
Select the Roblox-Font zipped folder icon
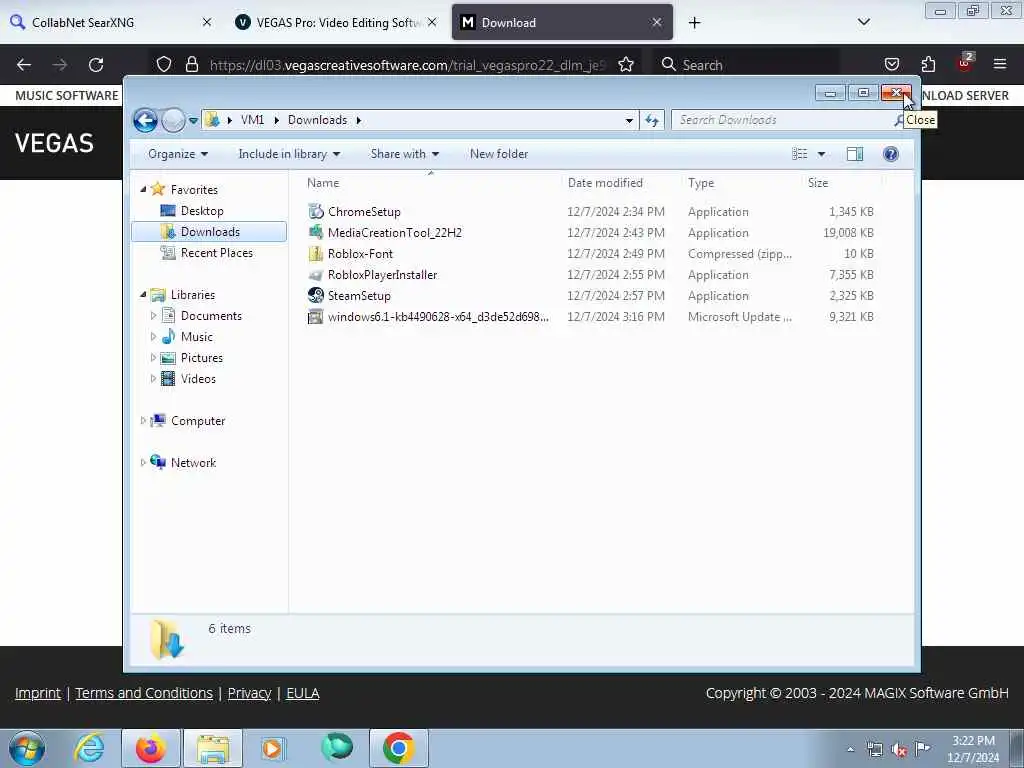(316, 253)
